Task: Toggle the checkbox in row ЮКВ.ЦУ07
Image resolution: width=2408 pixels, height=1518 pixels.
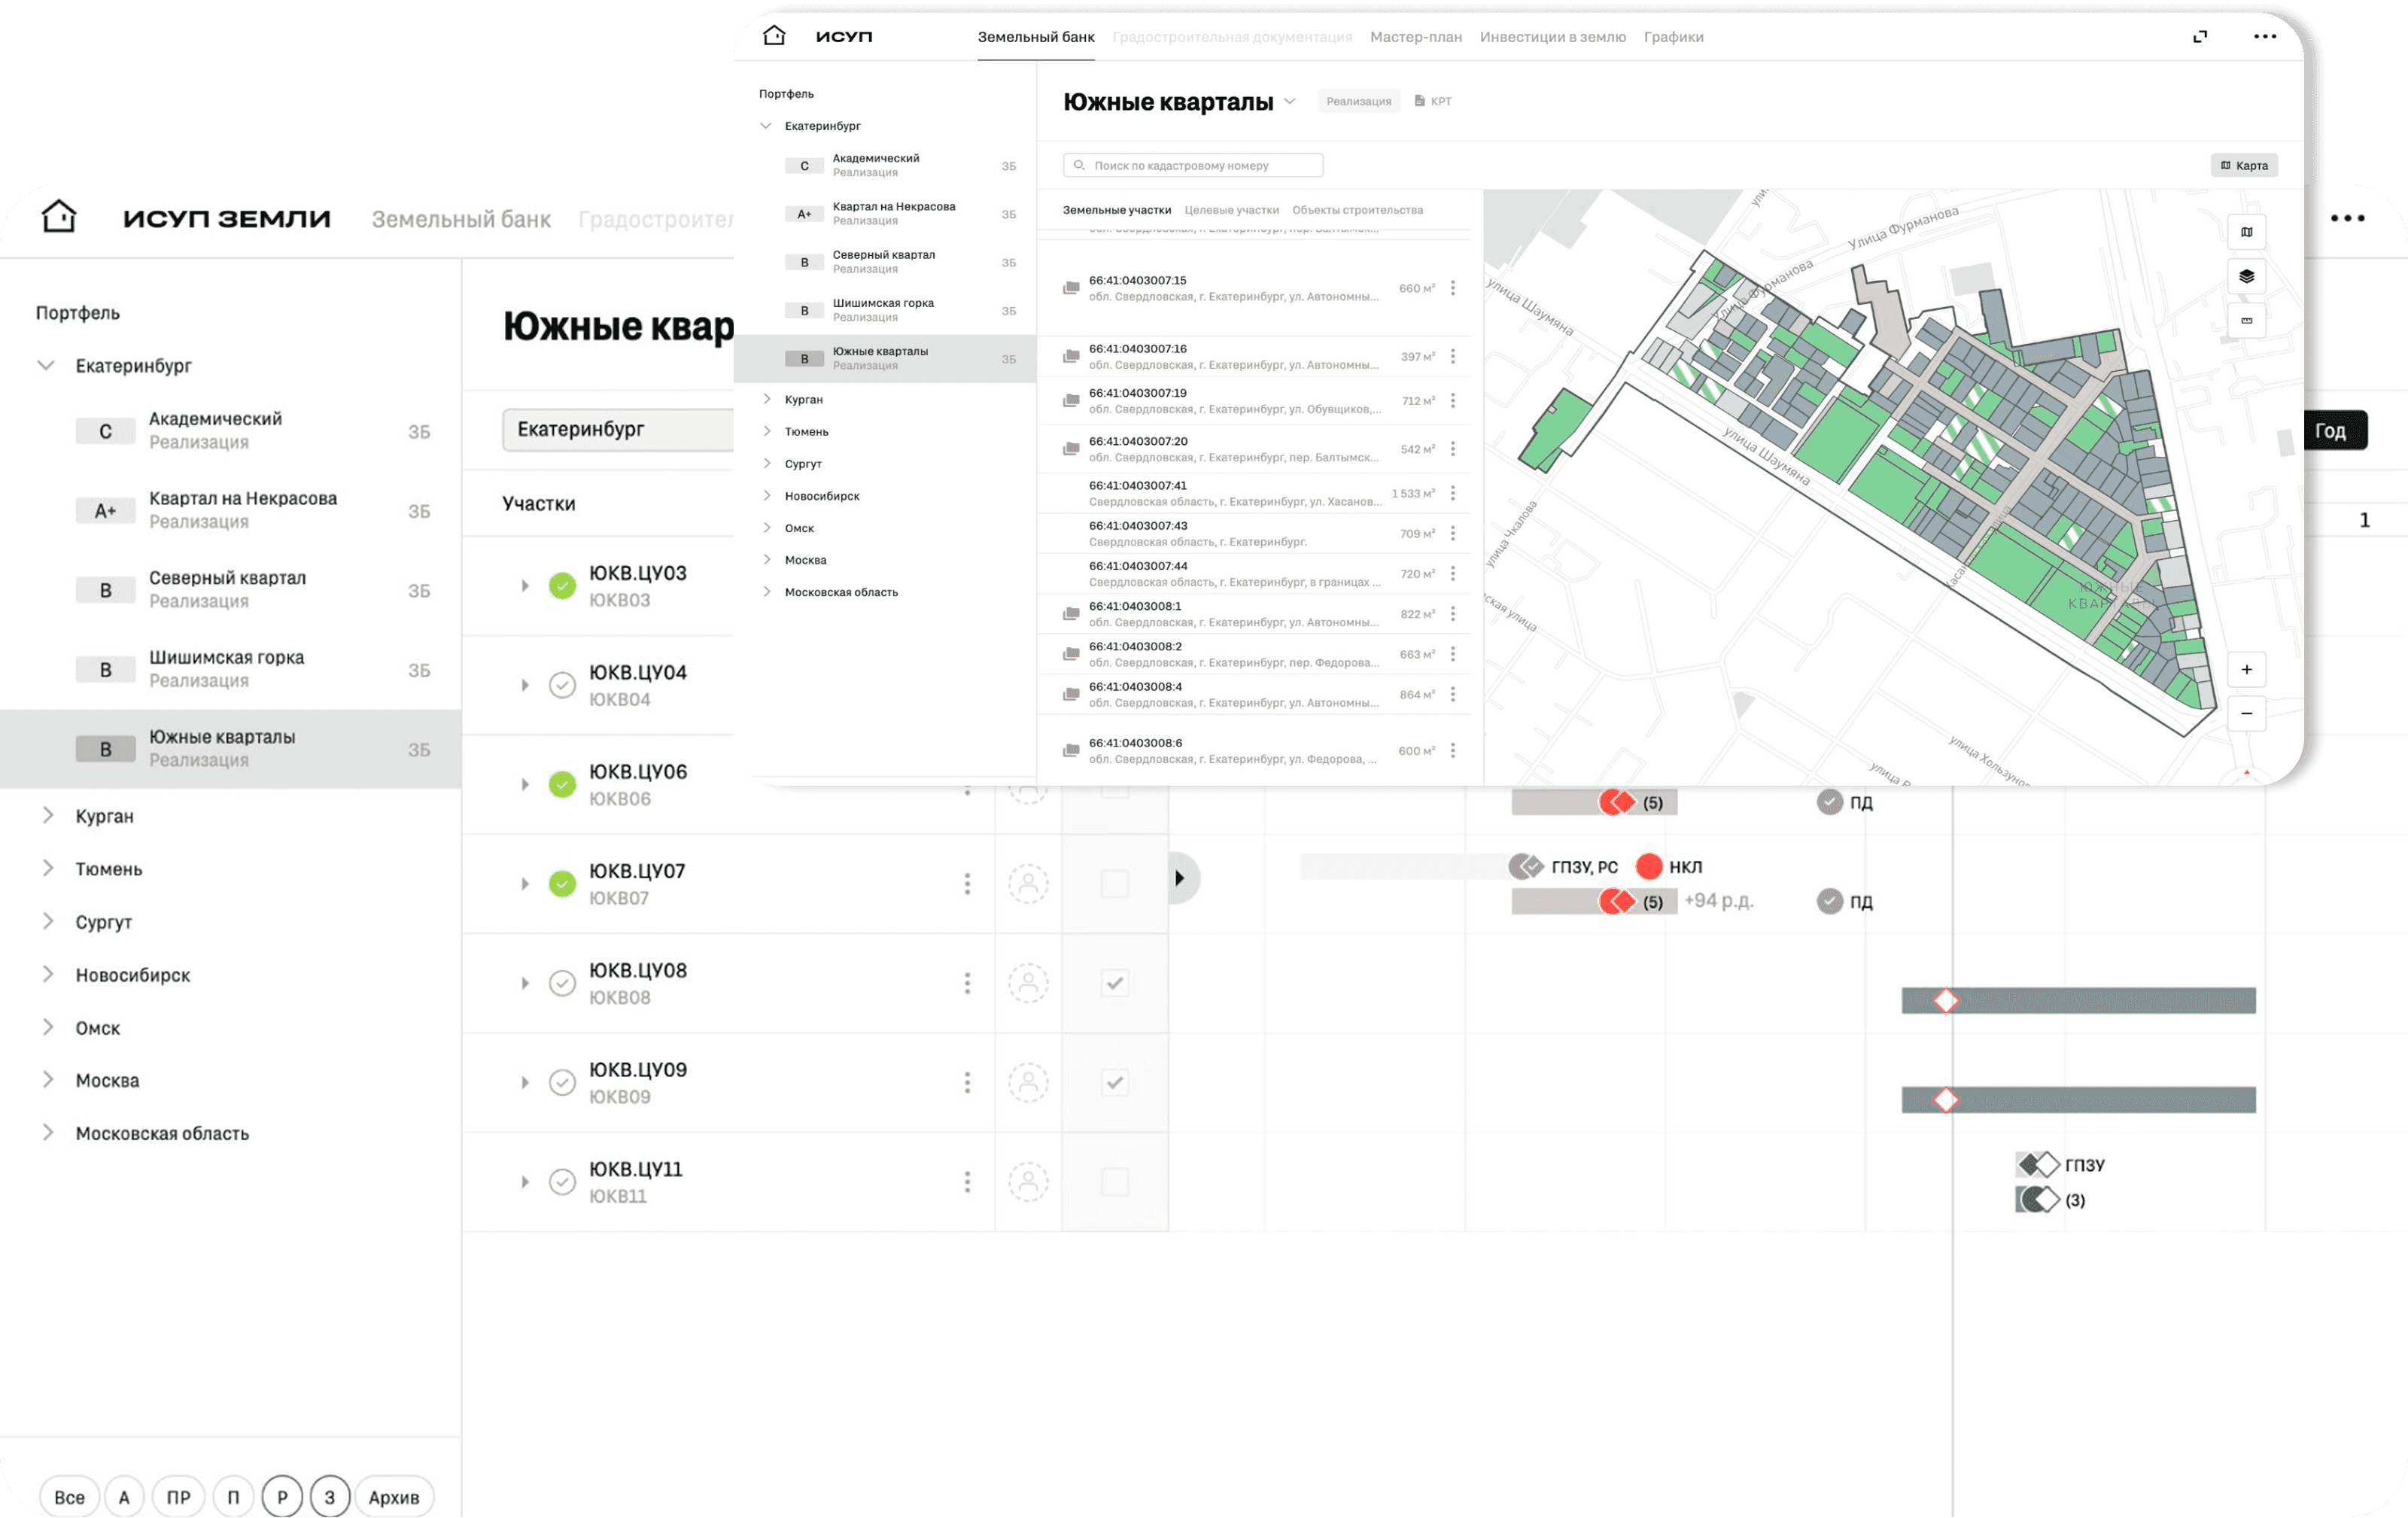Action: pyautogui.click(x=1115, y=883)
